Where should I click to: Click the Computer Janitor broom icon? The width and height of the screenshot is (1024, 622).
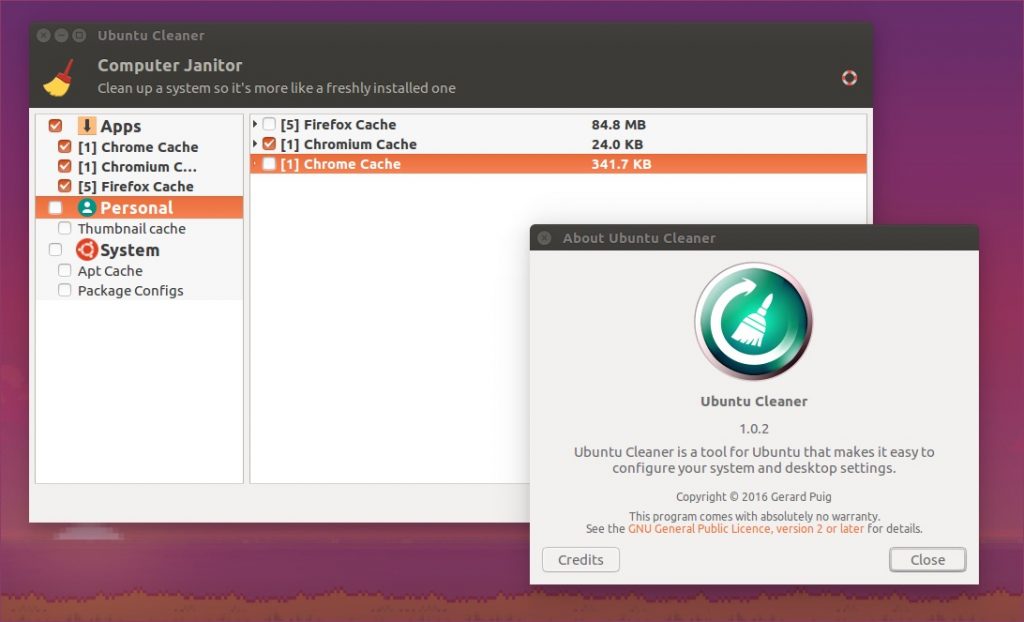click(58, 75)
